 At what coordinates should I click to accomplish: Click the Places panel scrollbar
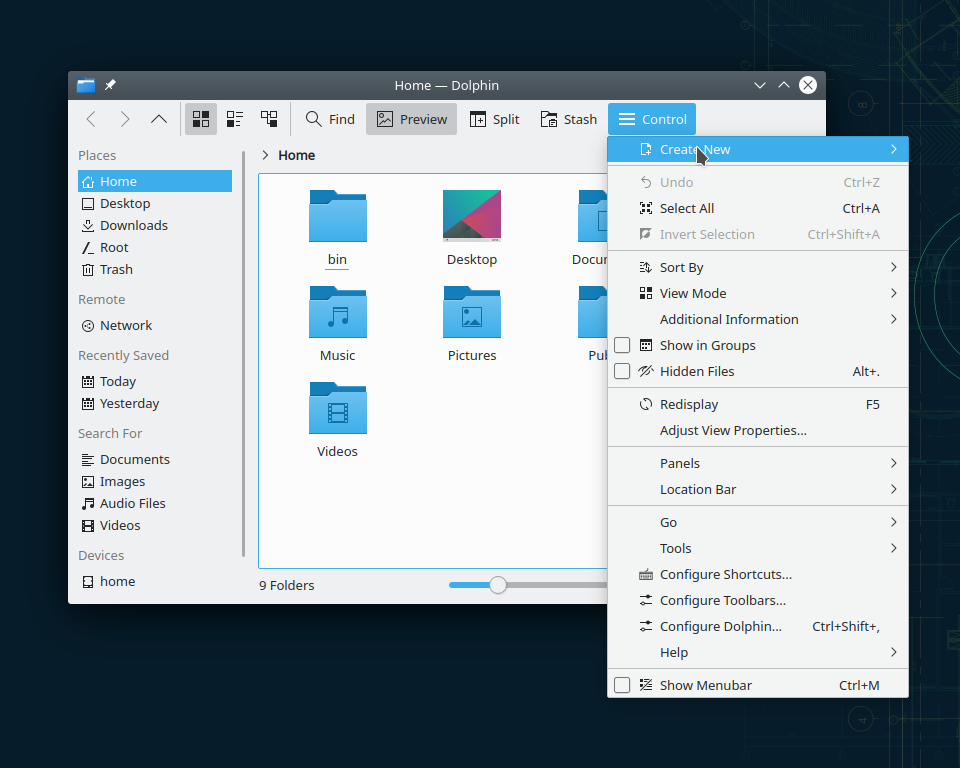tap(244, 354)
